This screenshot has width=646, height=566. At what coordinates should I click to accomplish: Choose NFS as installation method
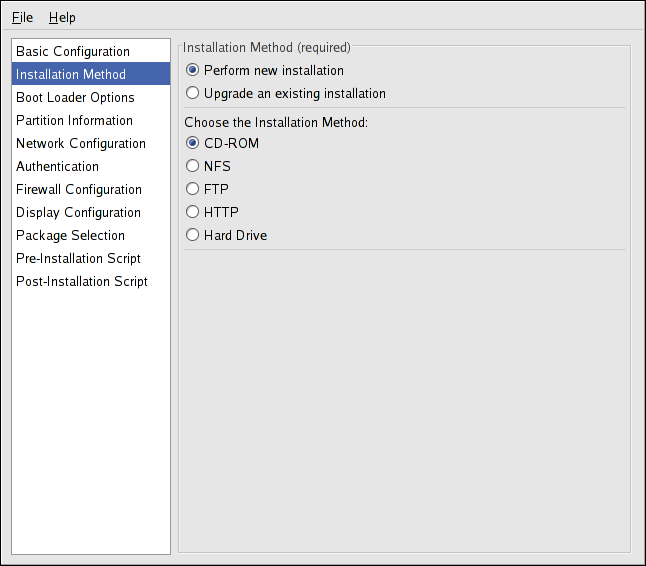(x=193, y=166)
